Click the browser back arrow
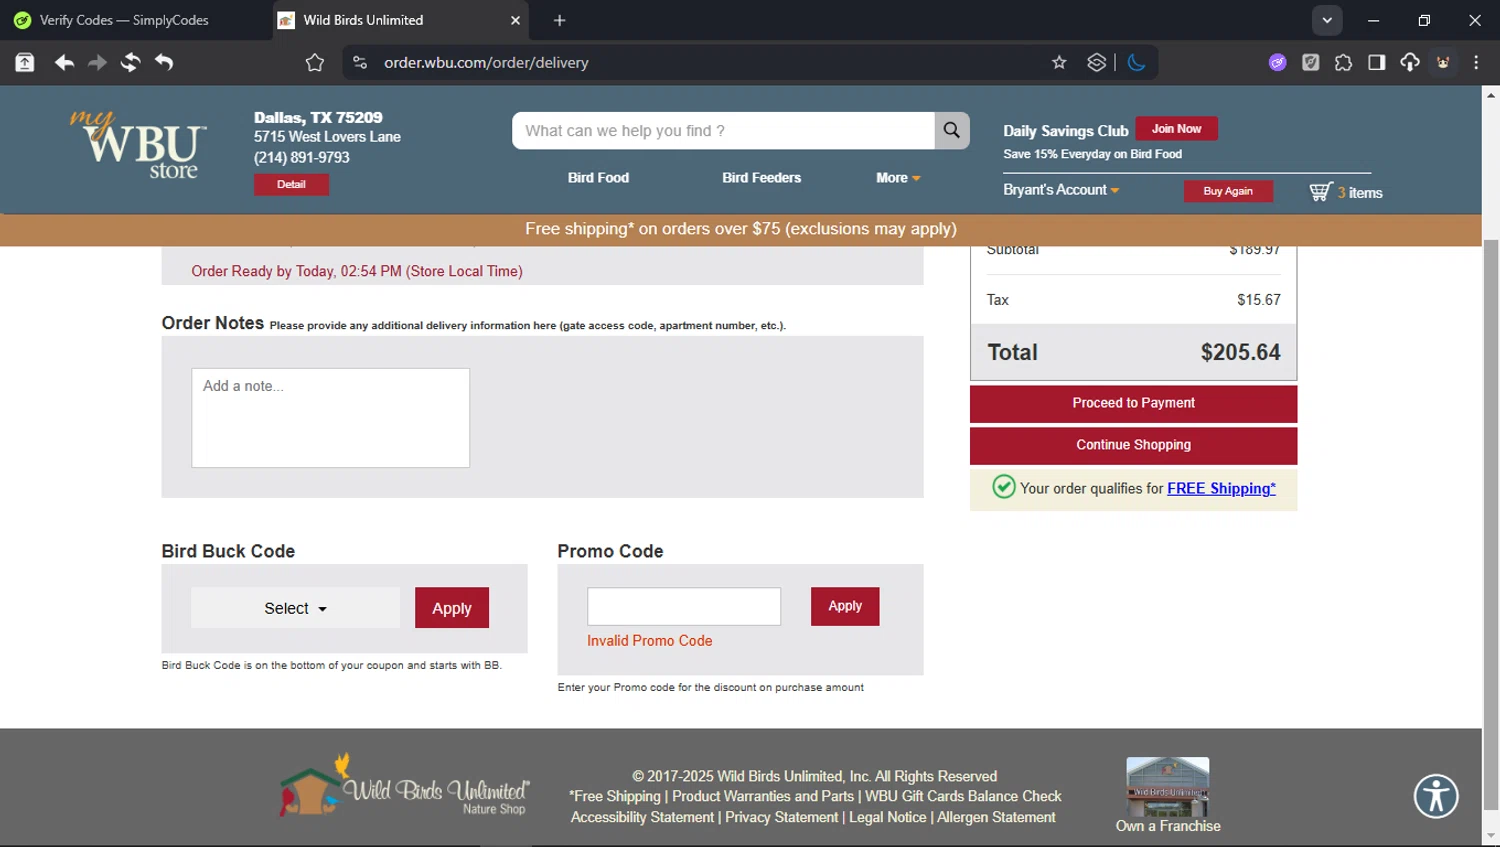 tap(64, 62)
